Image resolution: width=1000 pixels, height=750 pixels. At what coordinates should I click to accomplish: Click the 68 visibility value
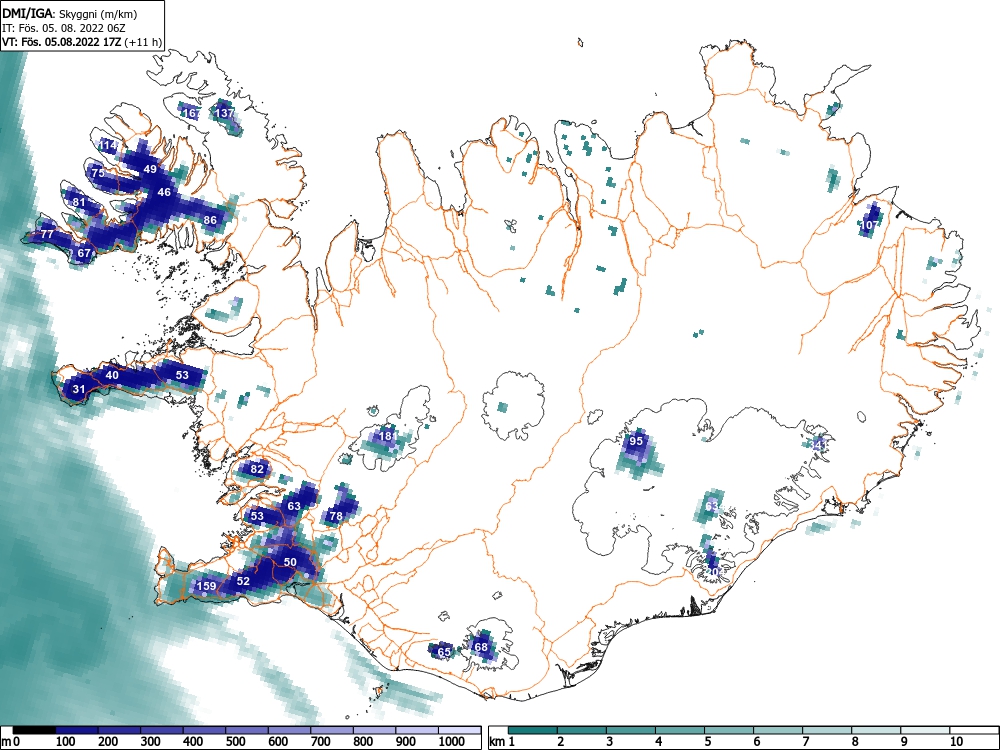481,647
